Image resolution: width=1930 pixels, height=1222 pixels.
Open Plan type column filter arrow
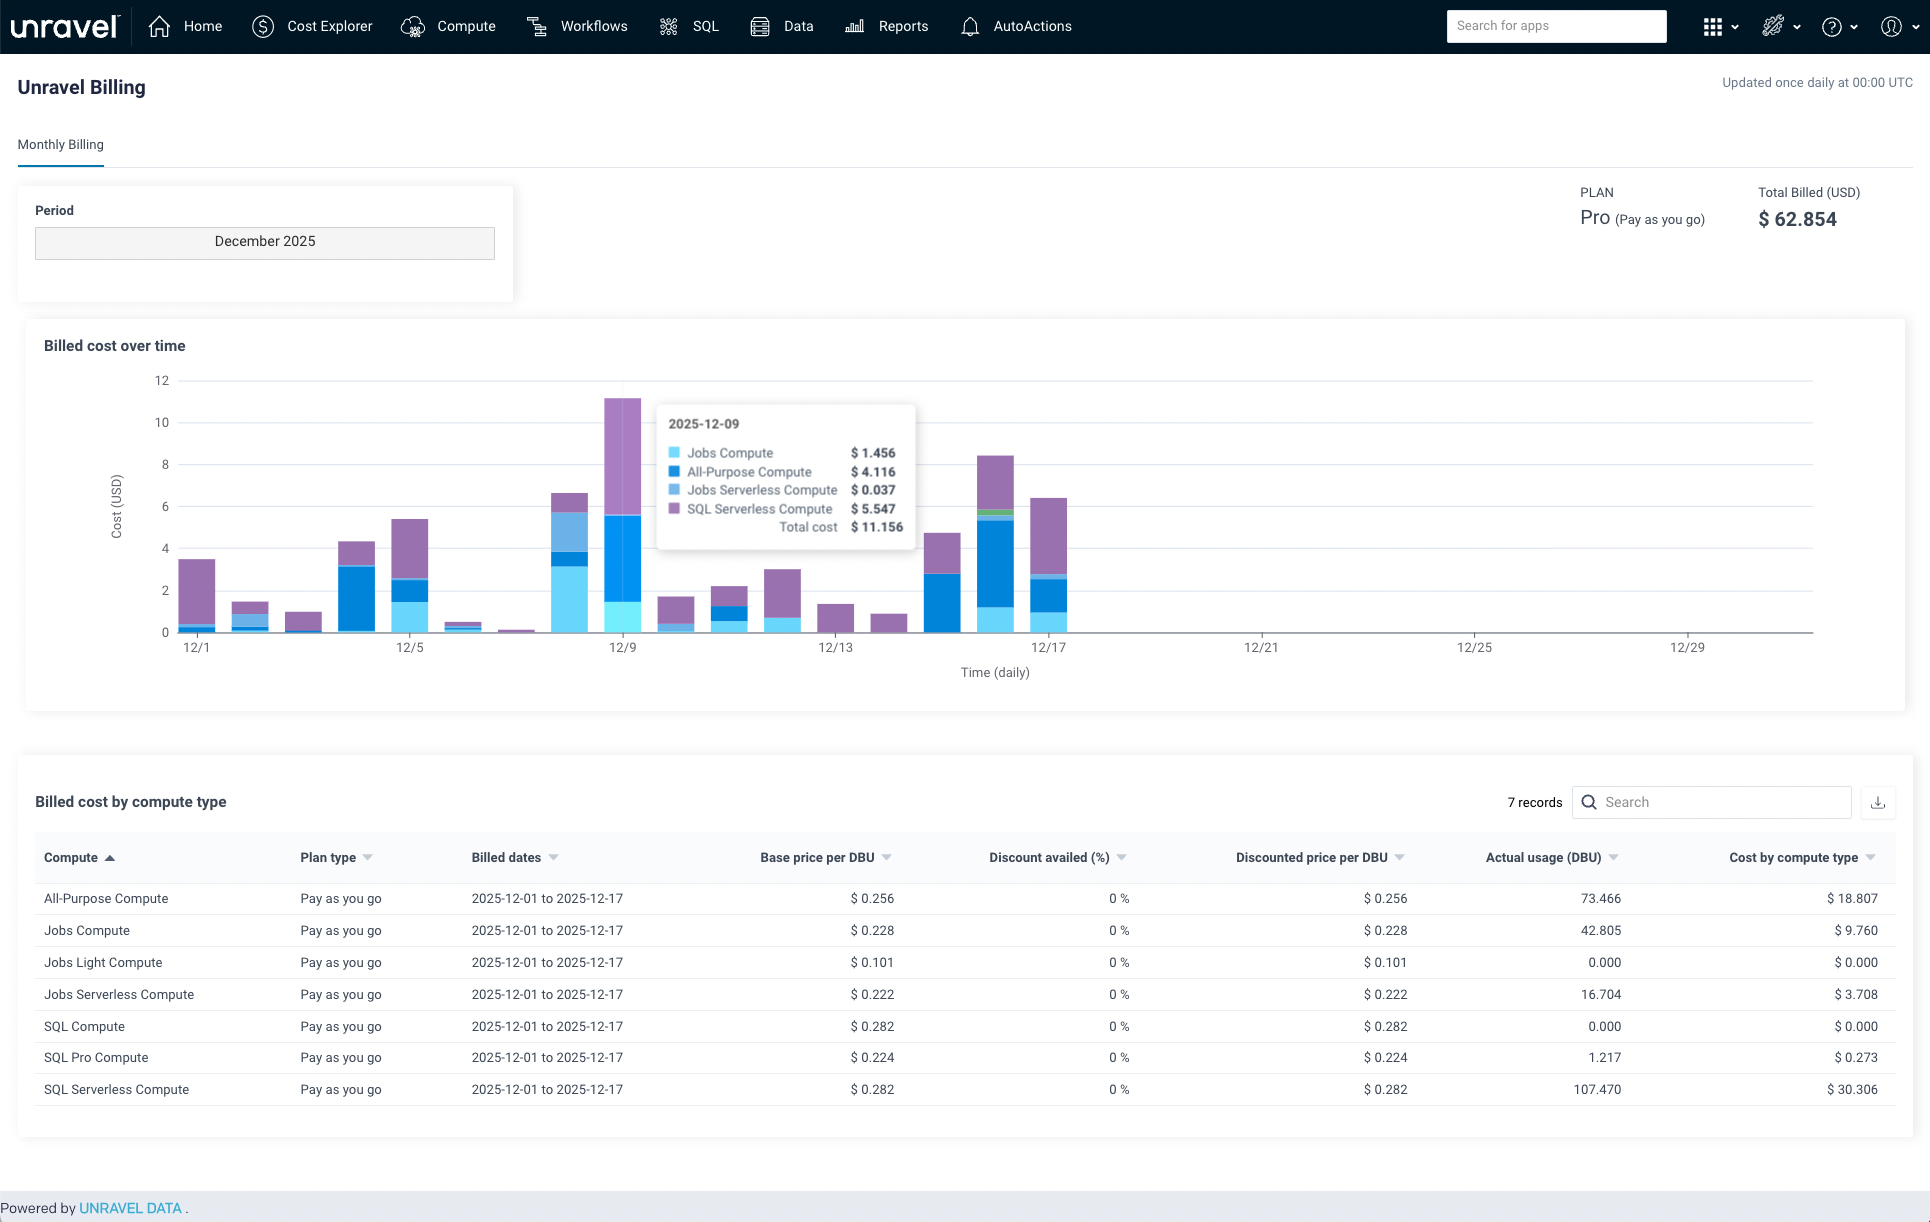click(368, 858)
